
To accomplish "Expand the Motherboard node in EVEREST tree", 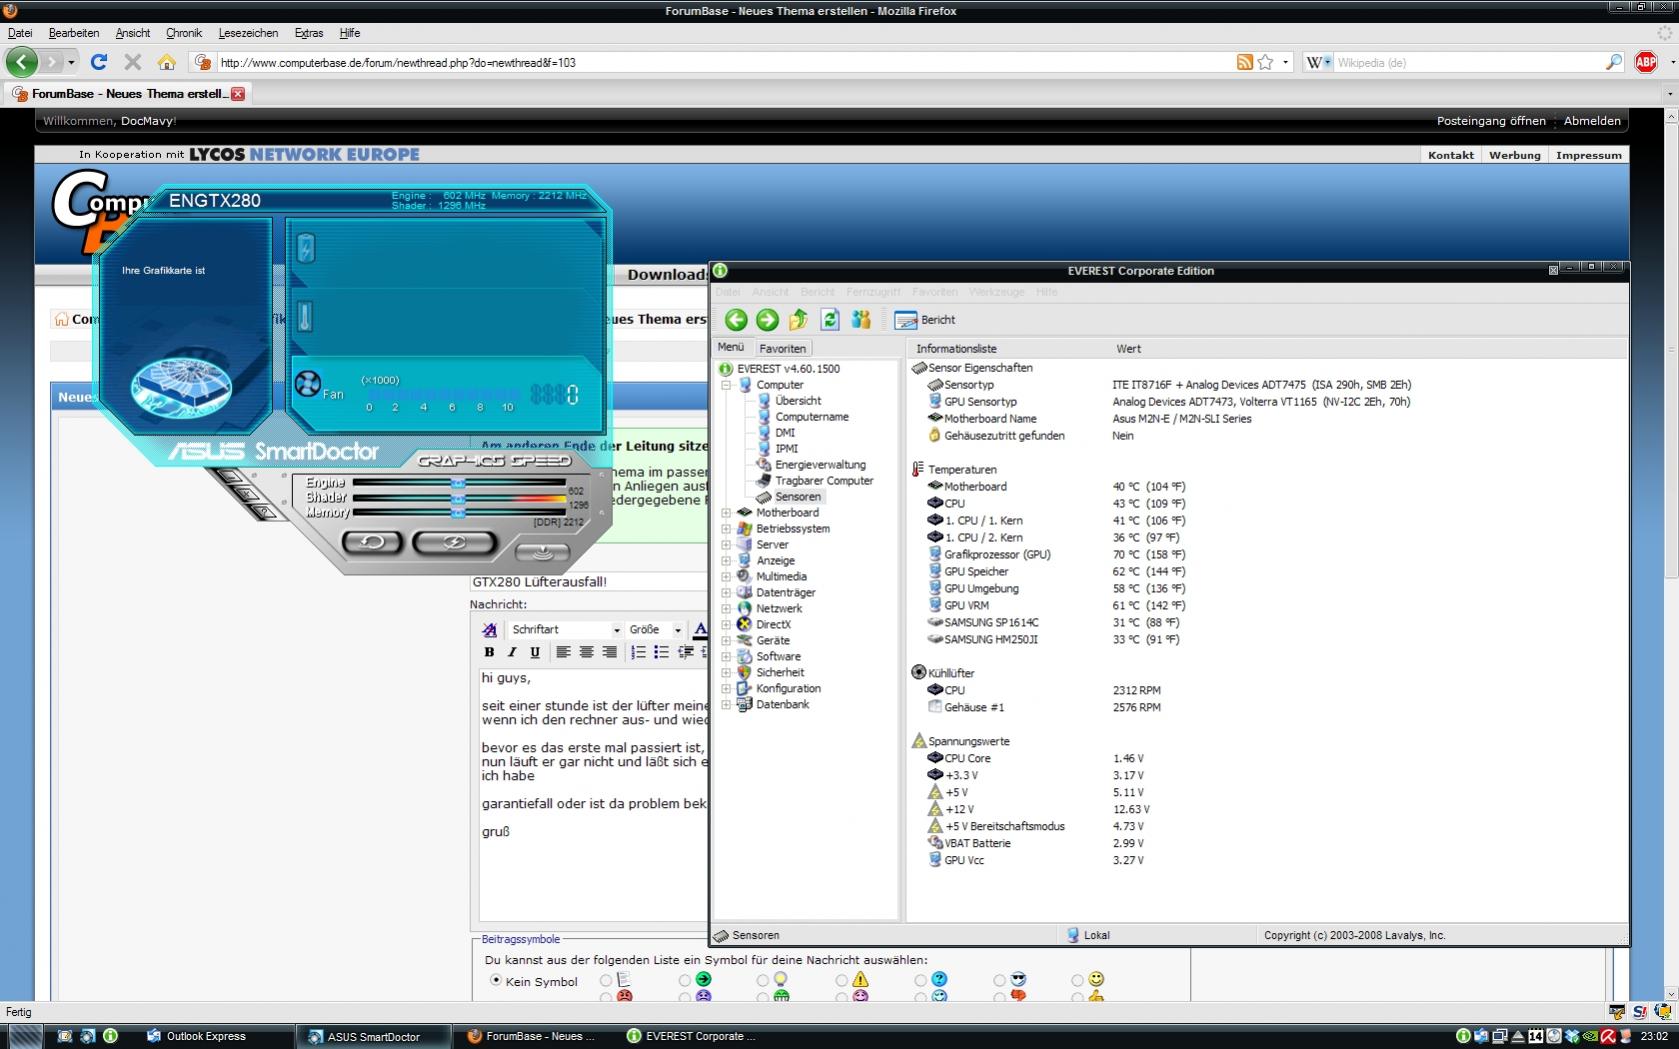I will point(726,513).
